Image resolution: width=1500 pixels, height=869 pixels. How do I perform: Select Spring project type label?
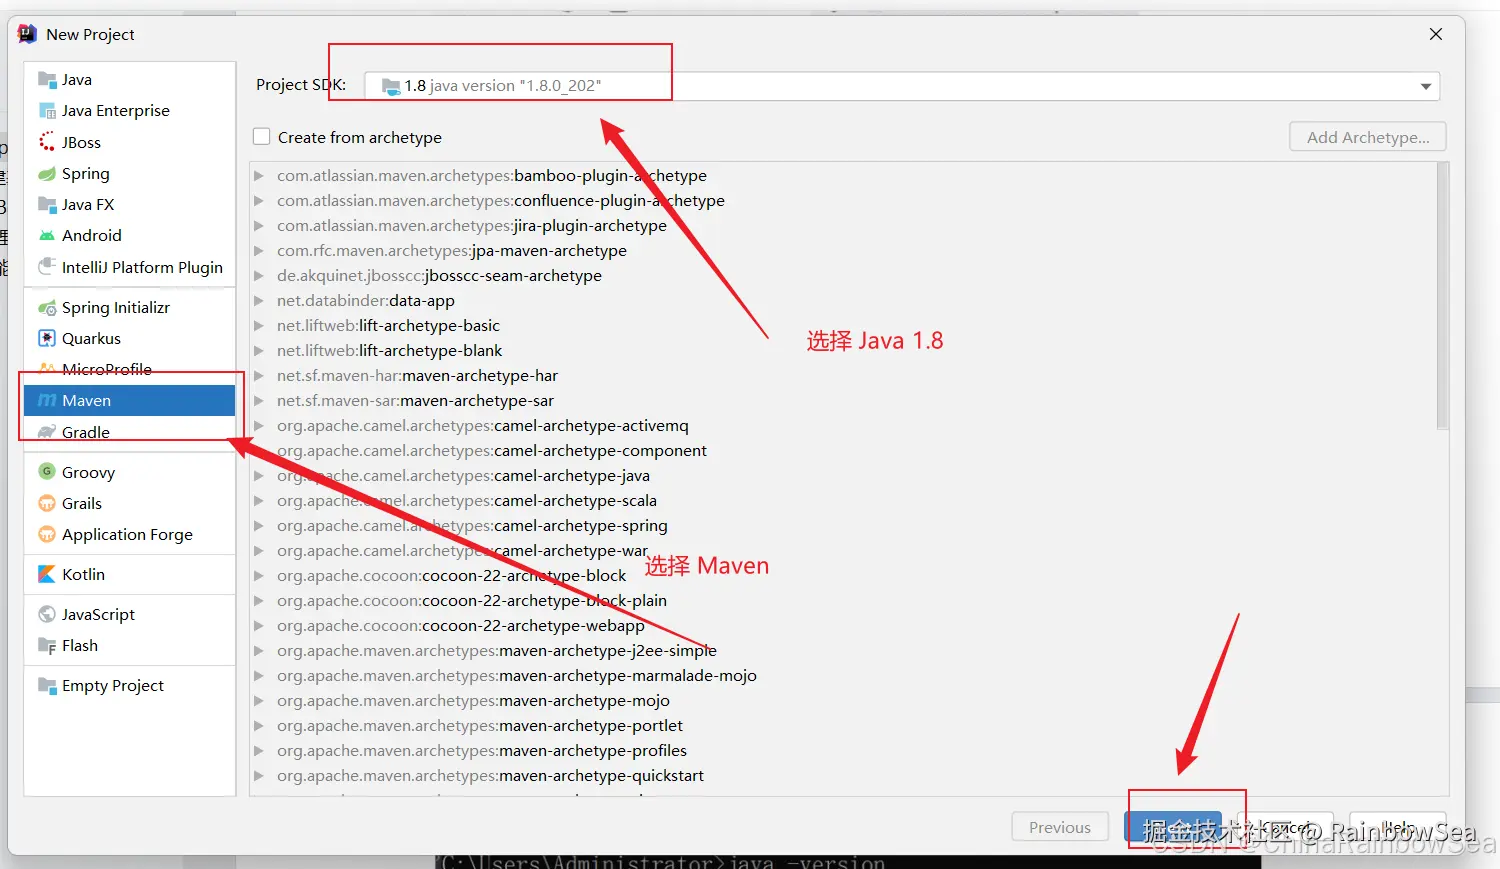[x=86, y=174]
